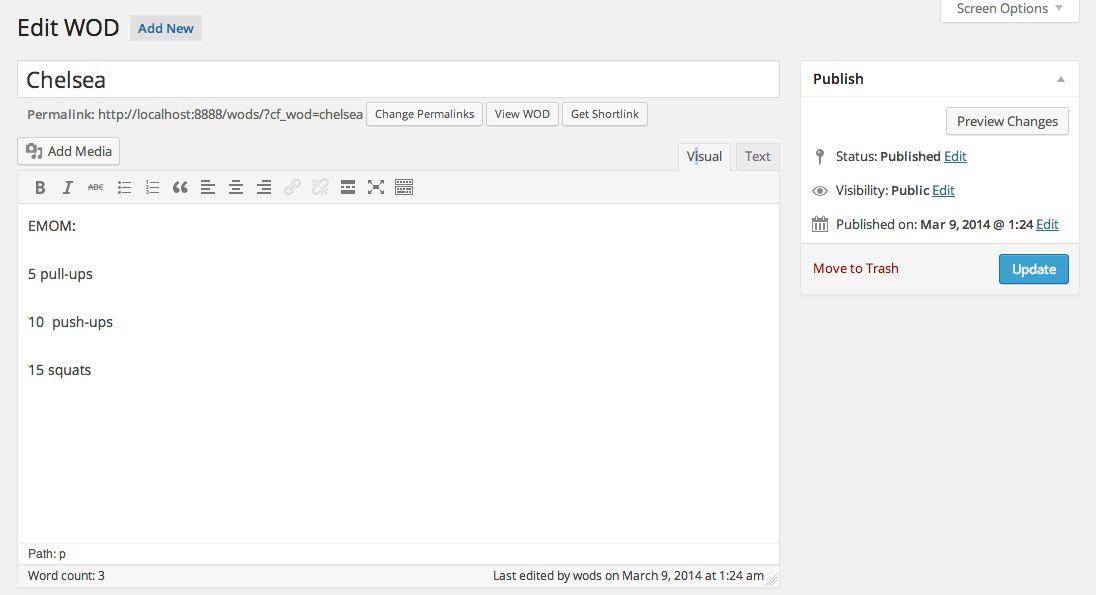1096x595 pixels.
Task: Align text right
Action: click(264, 187)
